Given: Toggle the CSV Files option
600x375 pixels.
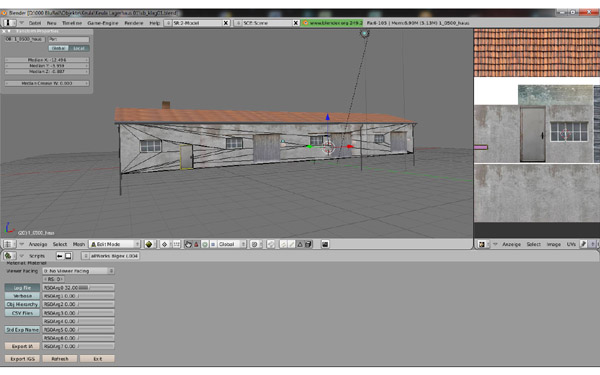Looking at the screenshot, I should point(22,313).
